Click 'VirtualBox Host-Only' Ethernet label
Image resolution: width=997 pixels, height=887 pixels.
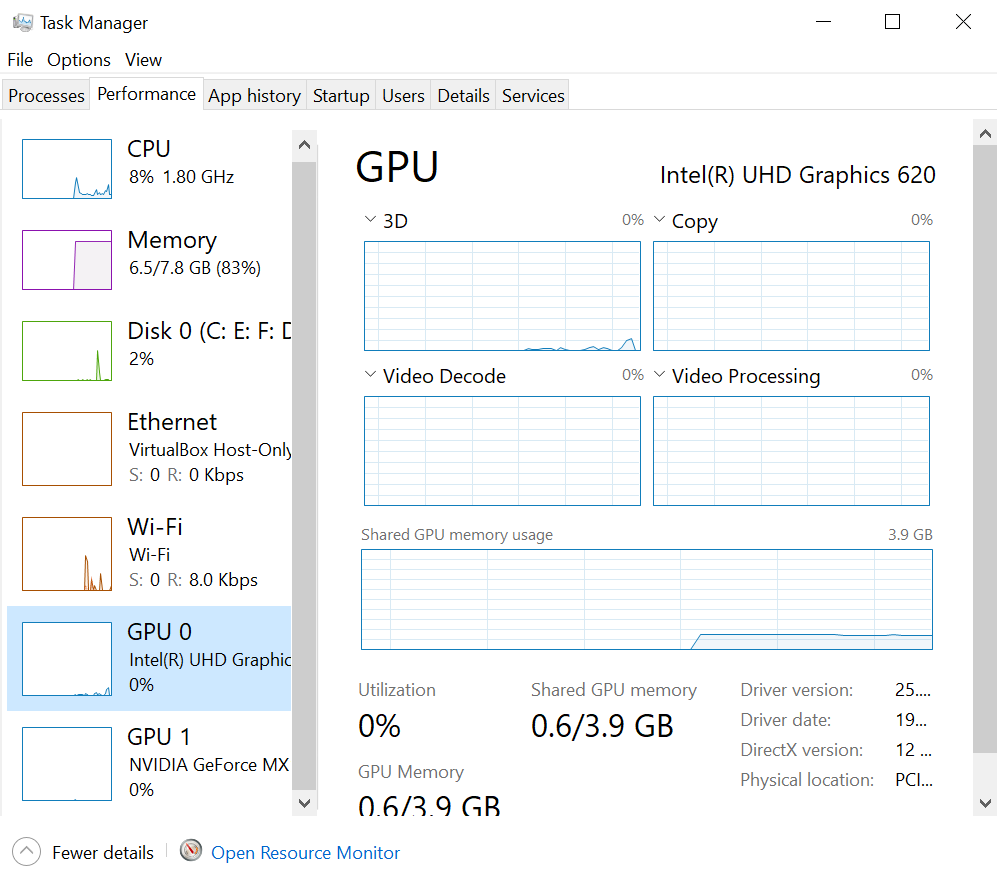click(210, 450)
